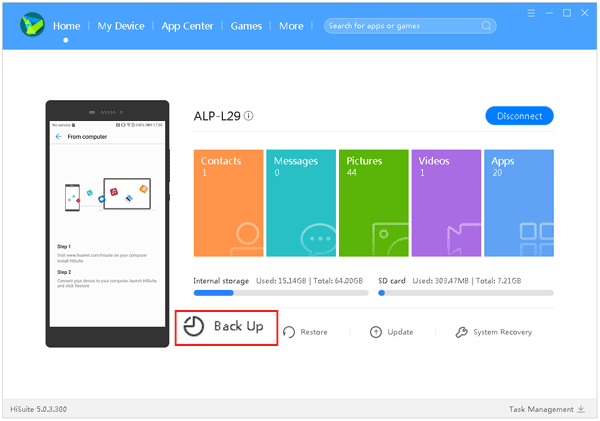This screenshot has height=421, width=600.
Task: Open the Apps tile
Action: click(x=519, y=203)
